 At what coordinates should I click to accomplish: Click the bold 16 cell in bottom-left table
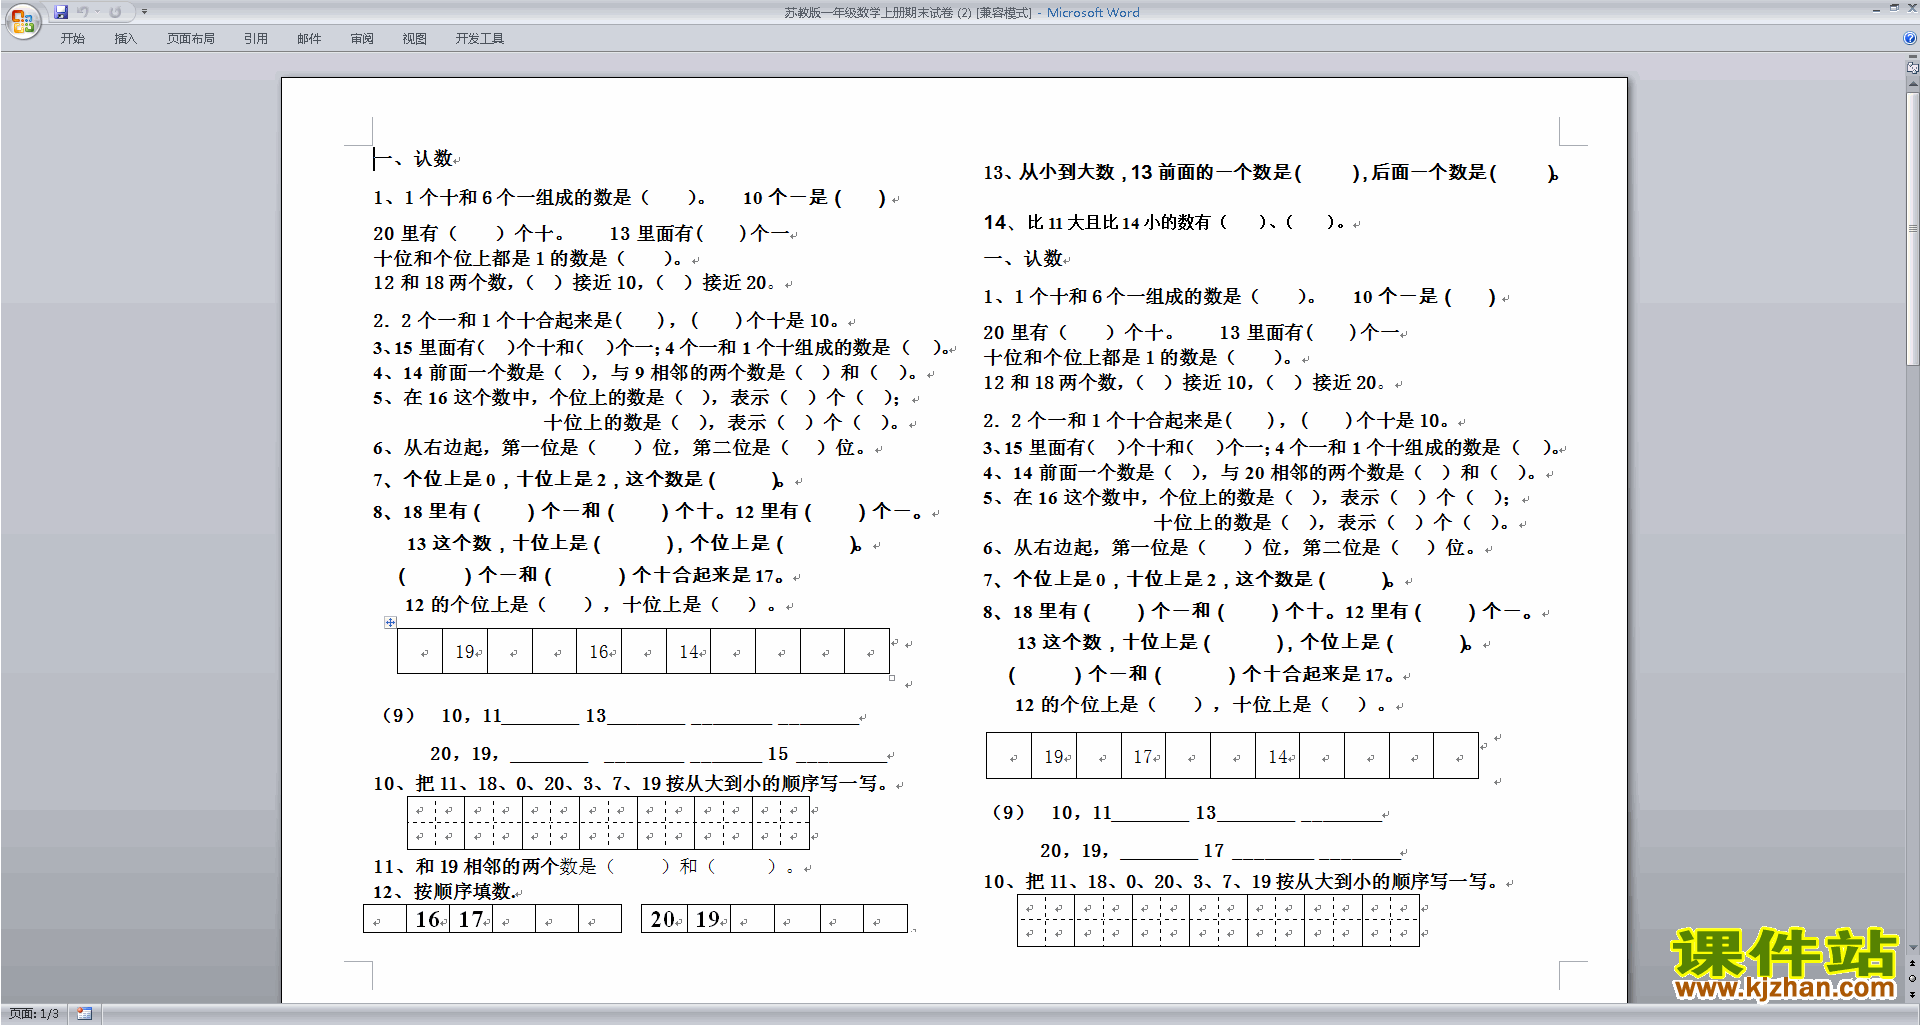click(428, 919)
